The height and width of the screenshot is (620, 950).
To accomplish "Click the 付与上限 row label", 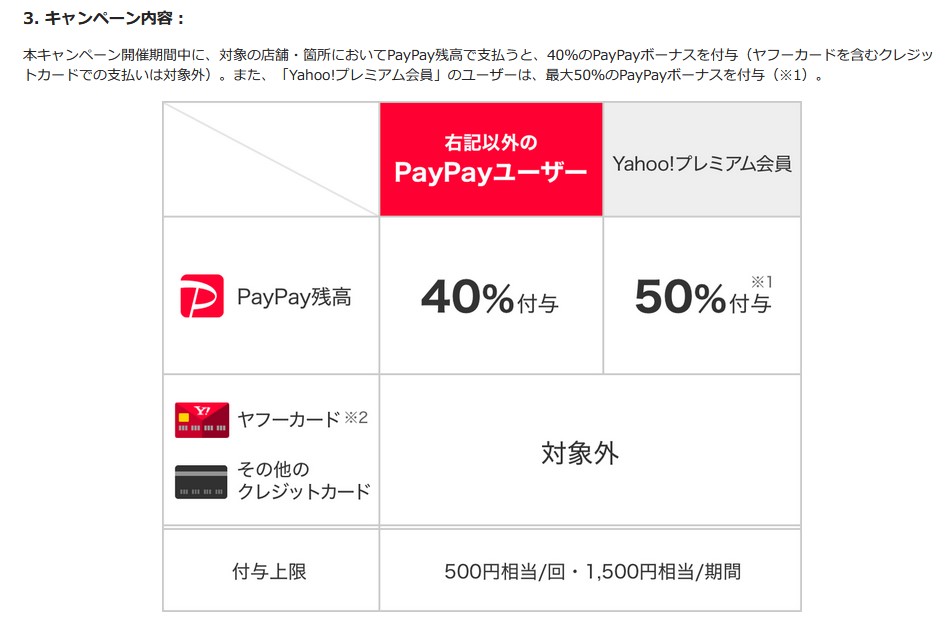I will (269, 572).
